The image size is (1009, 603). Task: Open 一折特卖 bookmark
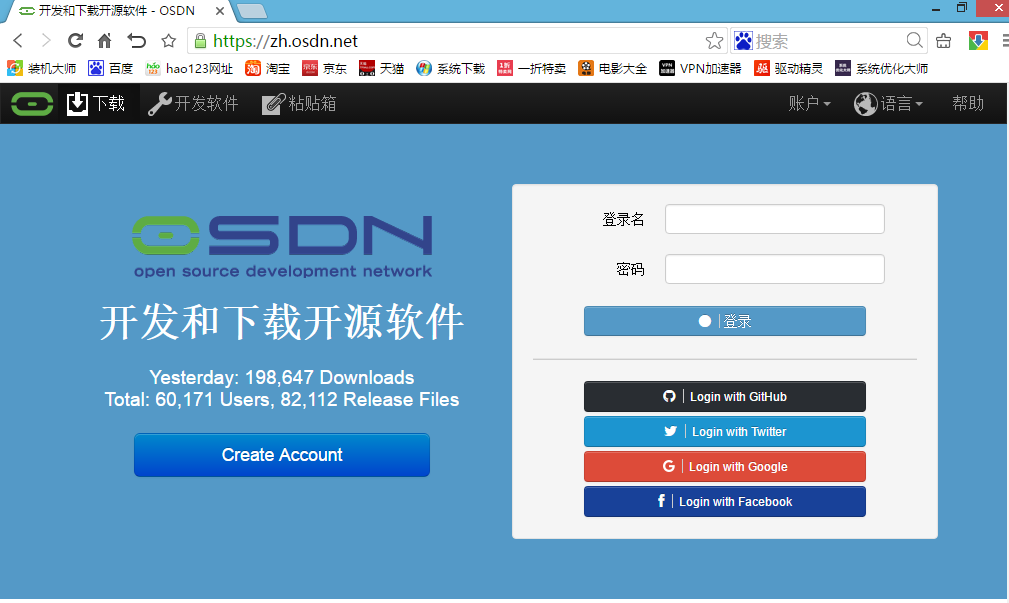click(x=532, y=68)
